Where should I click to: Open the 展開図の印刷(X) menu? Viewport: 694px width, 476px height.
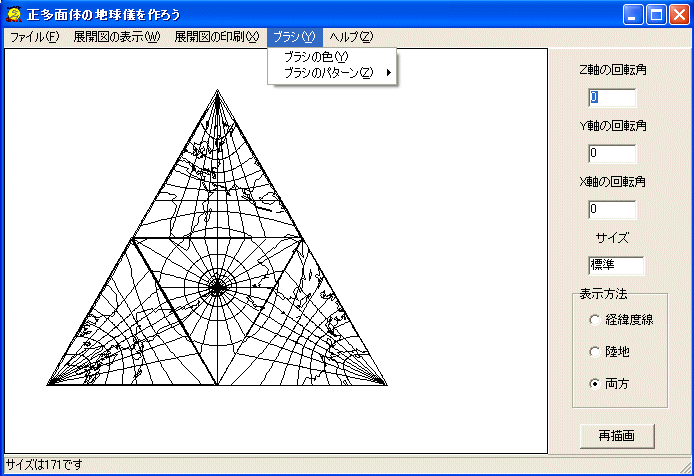[x=216, y=37]
